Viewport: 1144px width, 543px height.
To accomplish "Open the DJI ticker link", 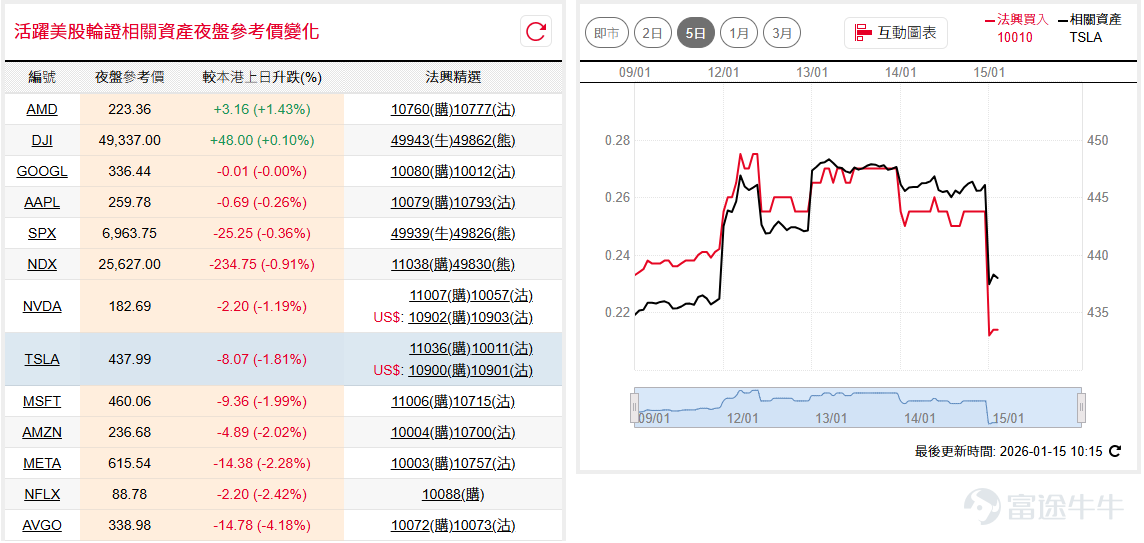I will (42, 140).
